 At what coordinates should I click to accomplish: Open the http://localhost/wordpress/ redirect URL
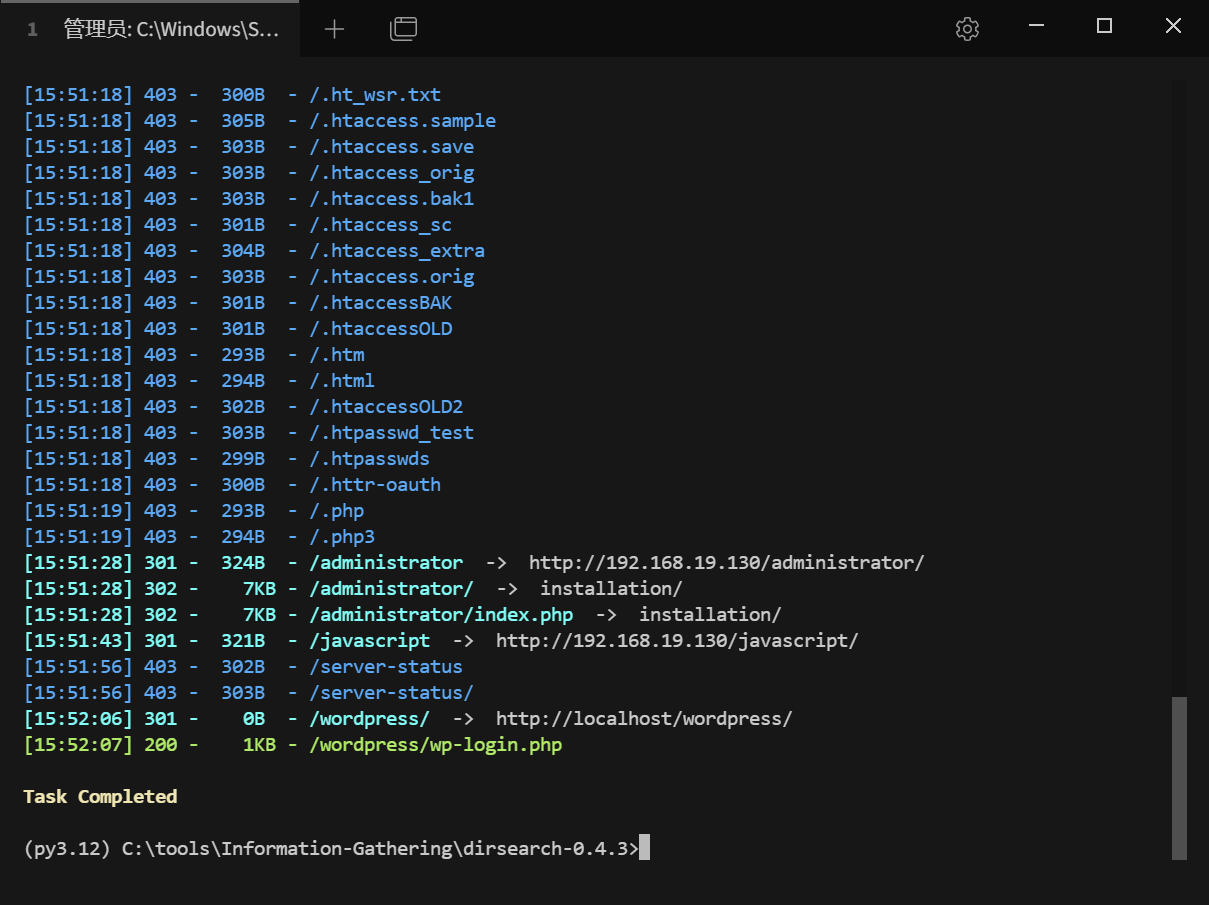(x=644, y=719)
